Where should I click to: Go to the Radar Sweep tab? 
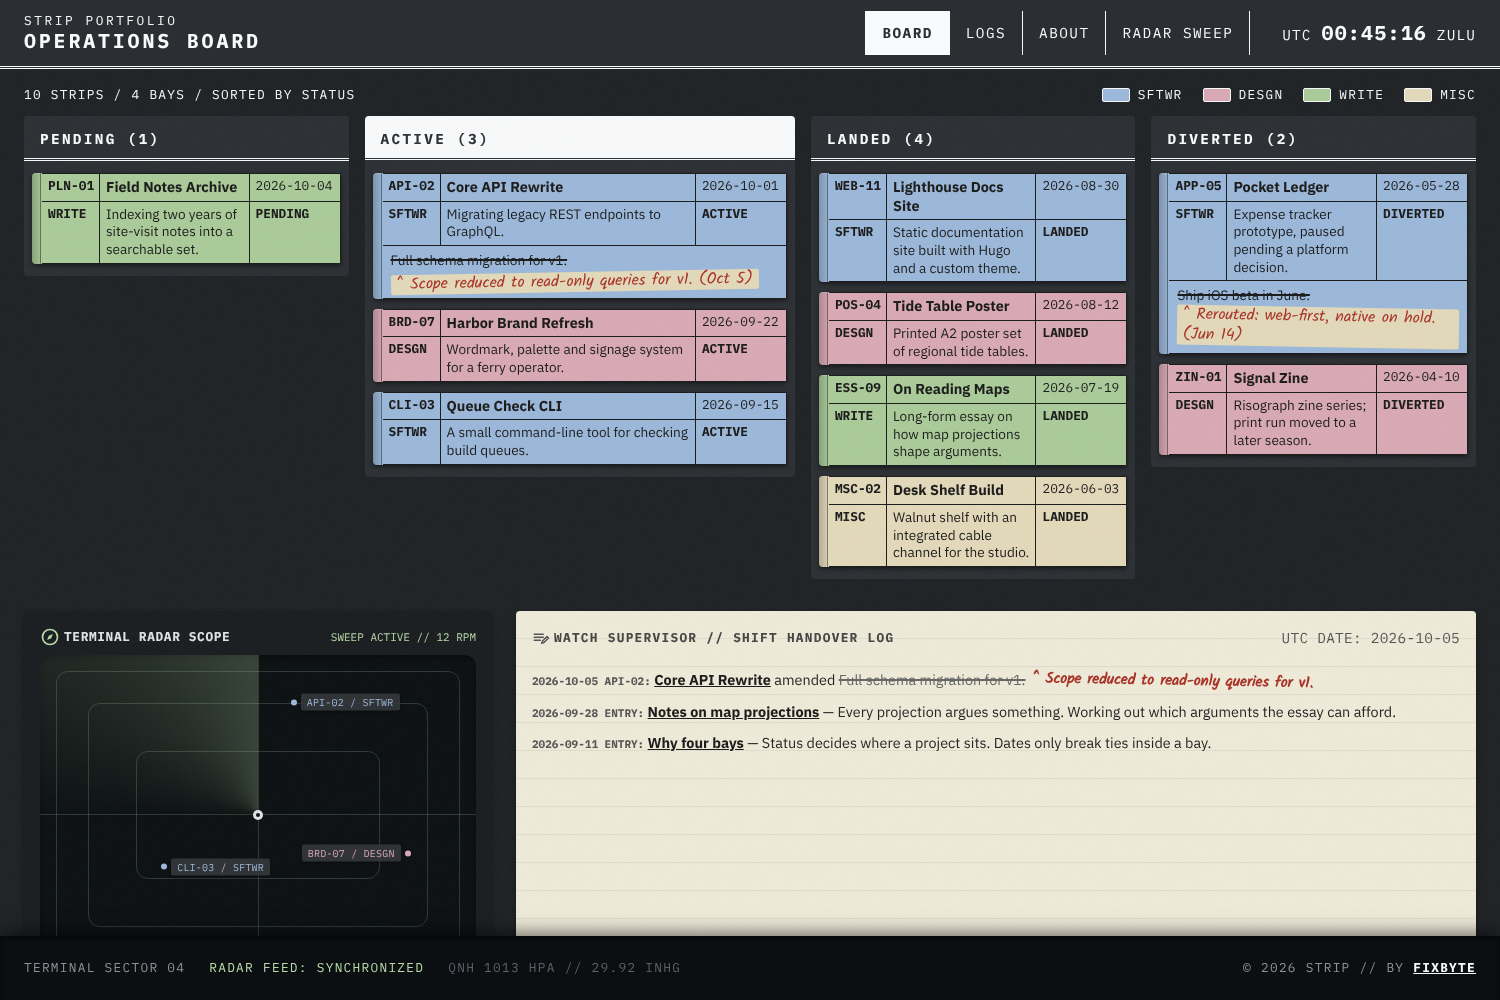click(x=1177, y=33)
